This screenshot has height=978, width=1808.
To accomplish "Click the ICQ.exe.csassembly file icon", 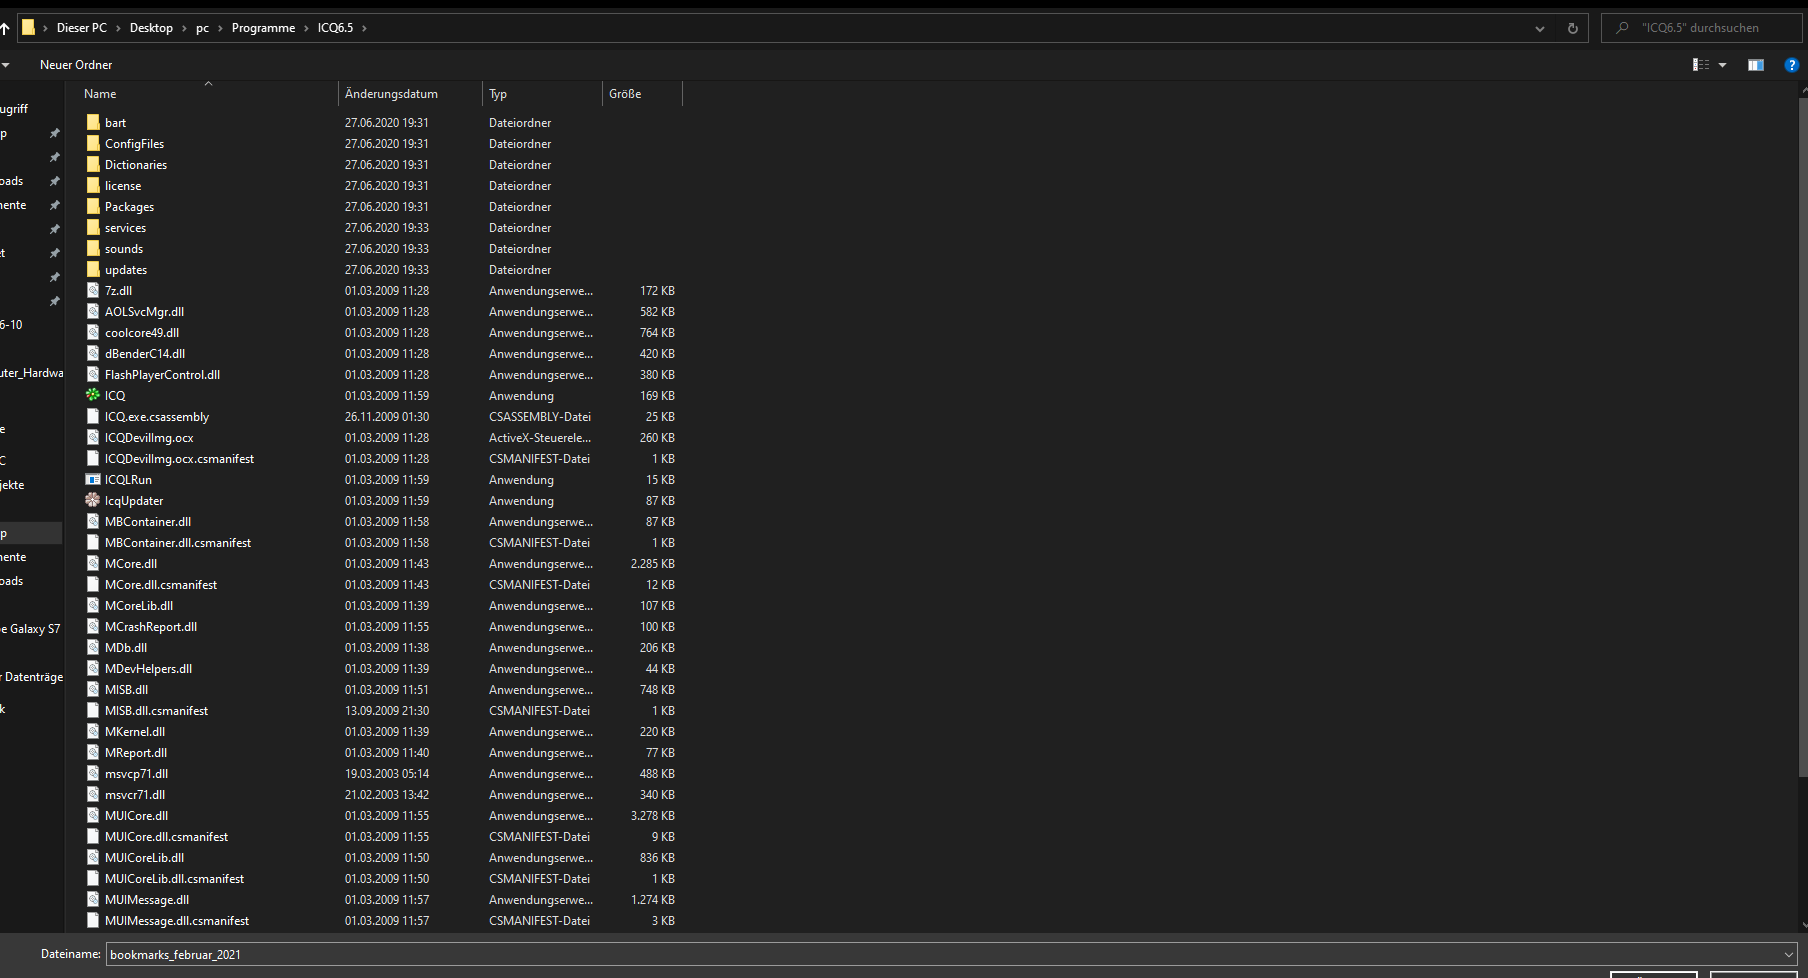I will 93,416.
